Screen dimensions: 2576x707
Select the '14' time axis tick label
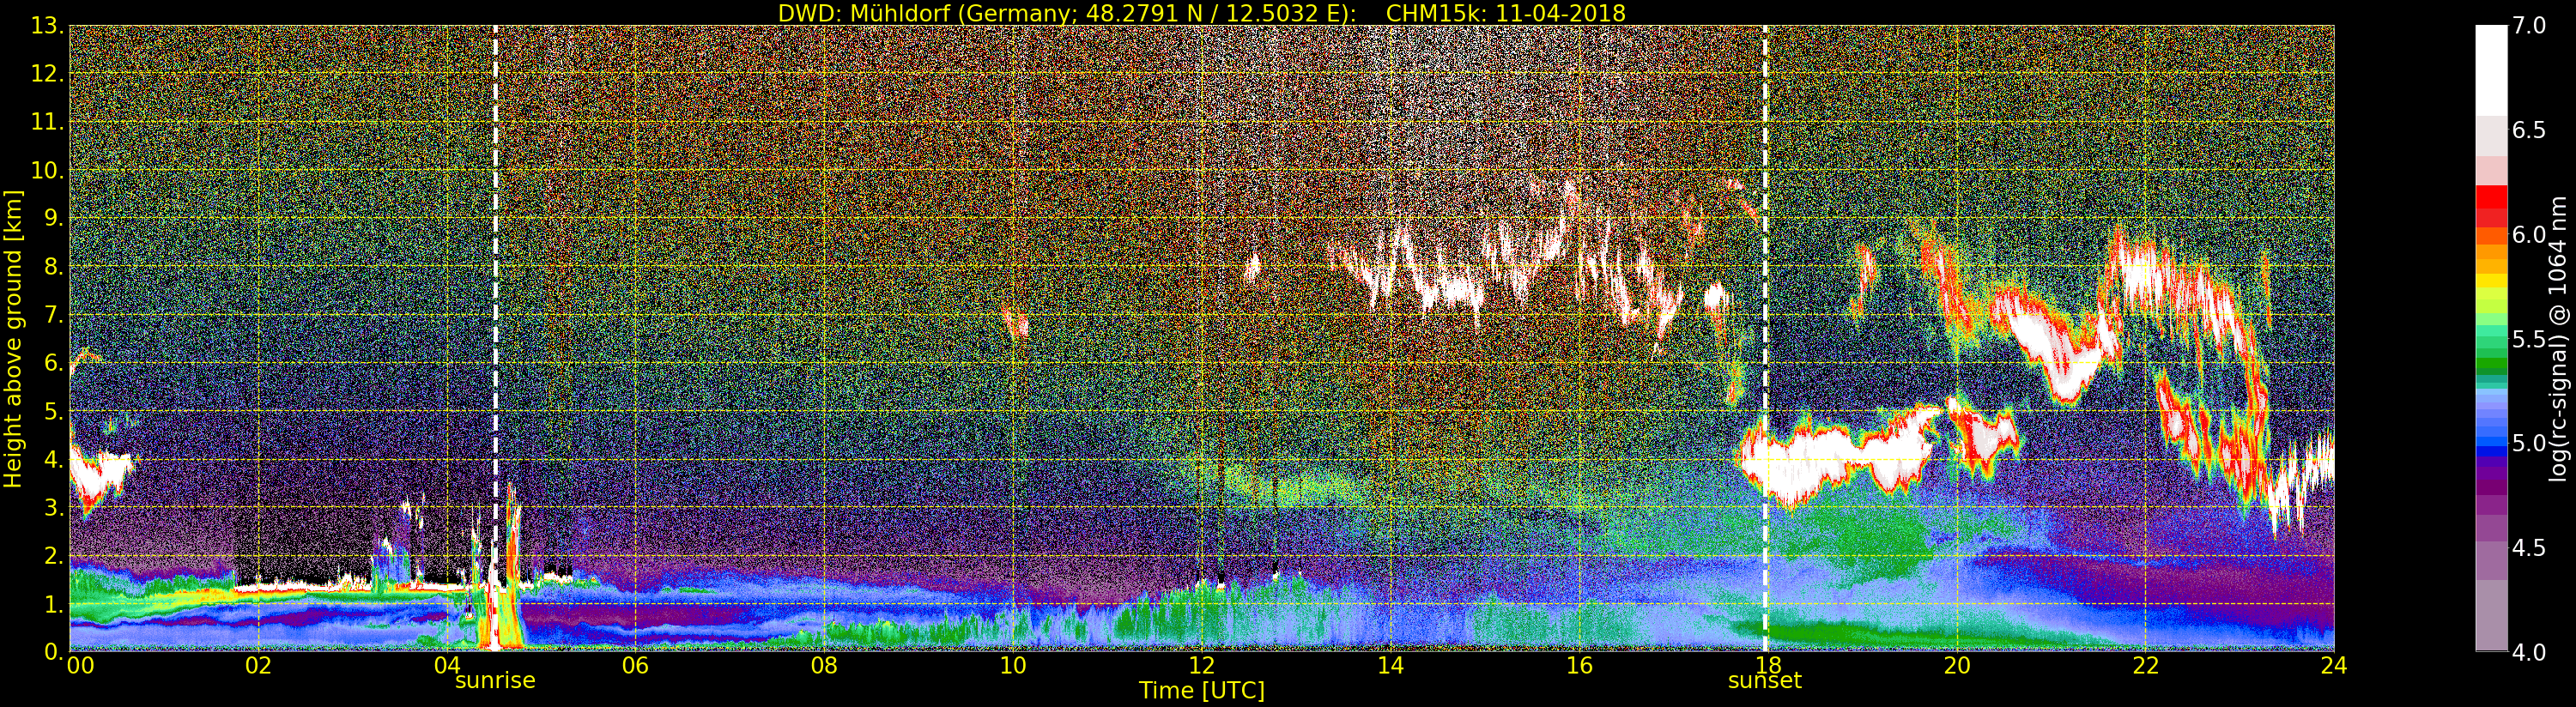point(1390,665)
